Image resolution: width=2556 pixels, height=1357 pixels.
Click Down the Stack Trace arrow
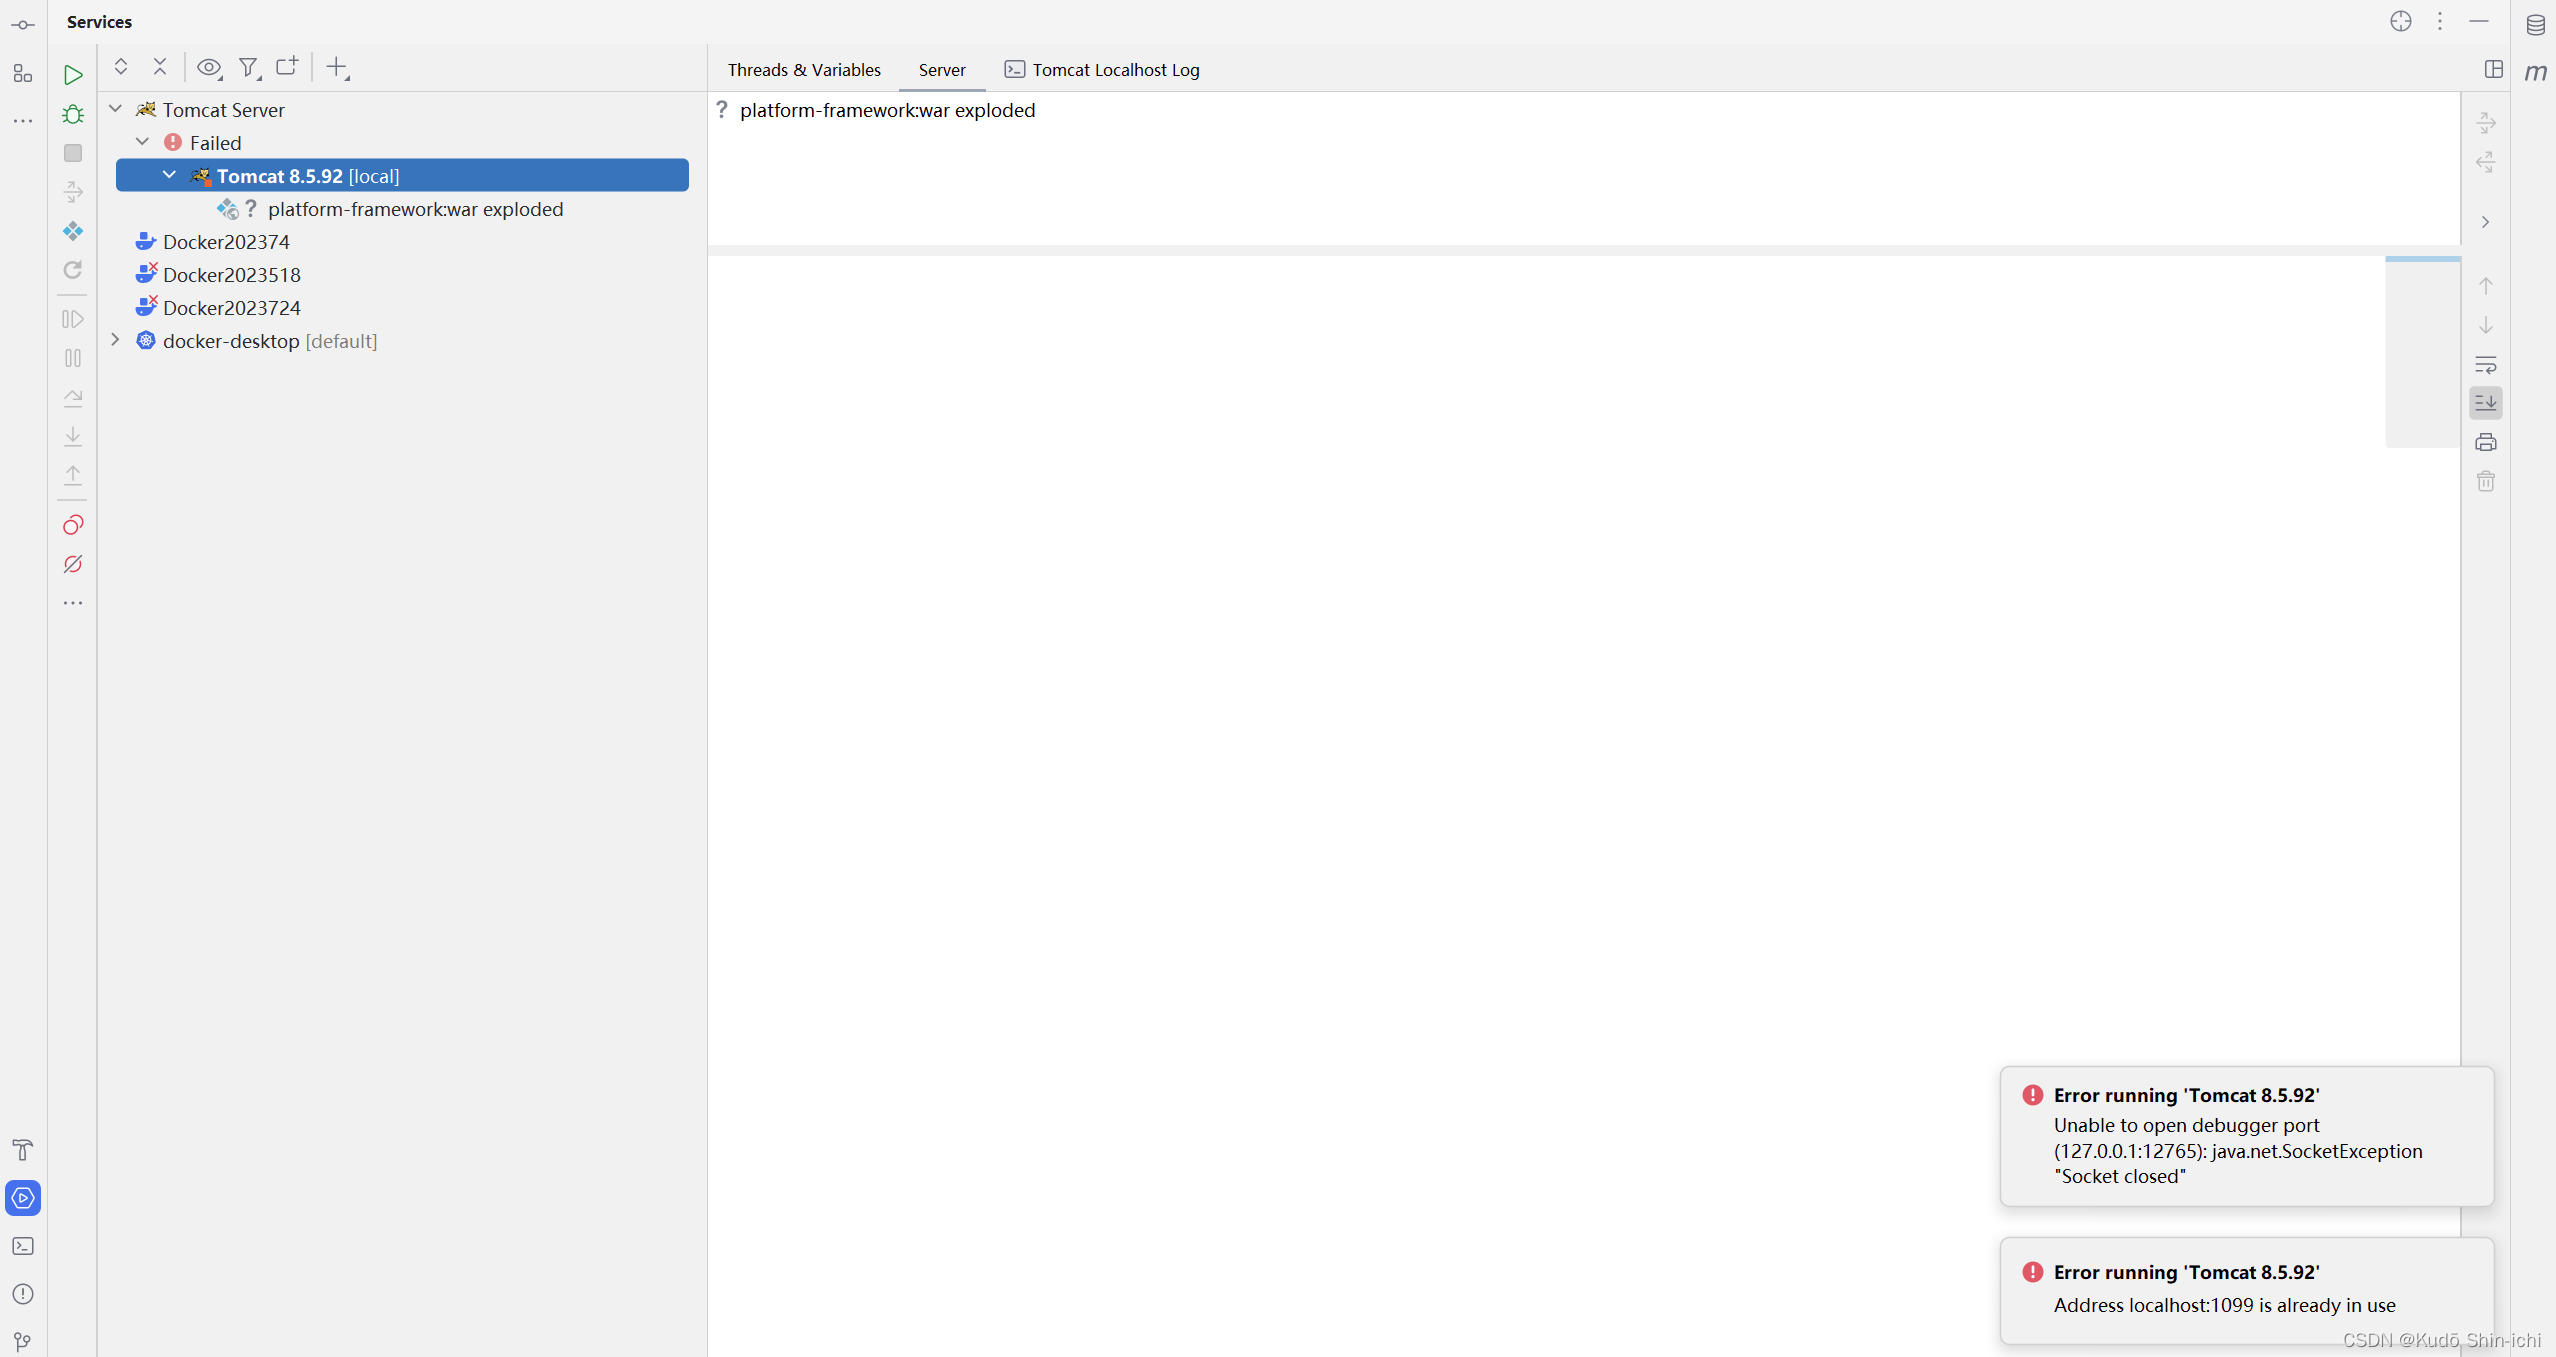[2486, 325]
